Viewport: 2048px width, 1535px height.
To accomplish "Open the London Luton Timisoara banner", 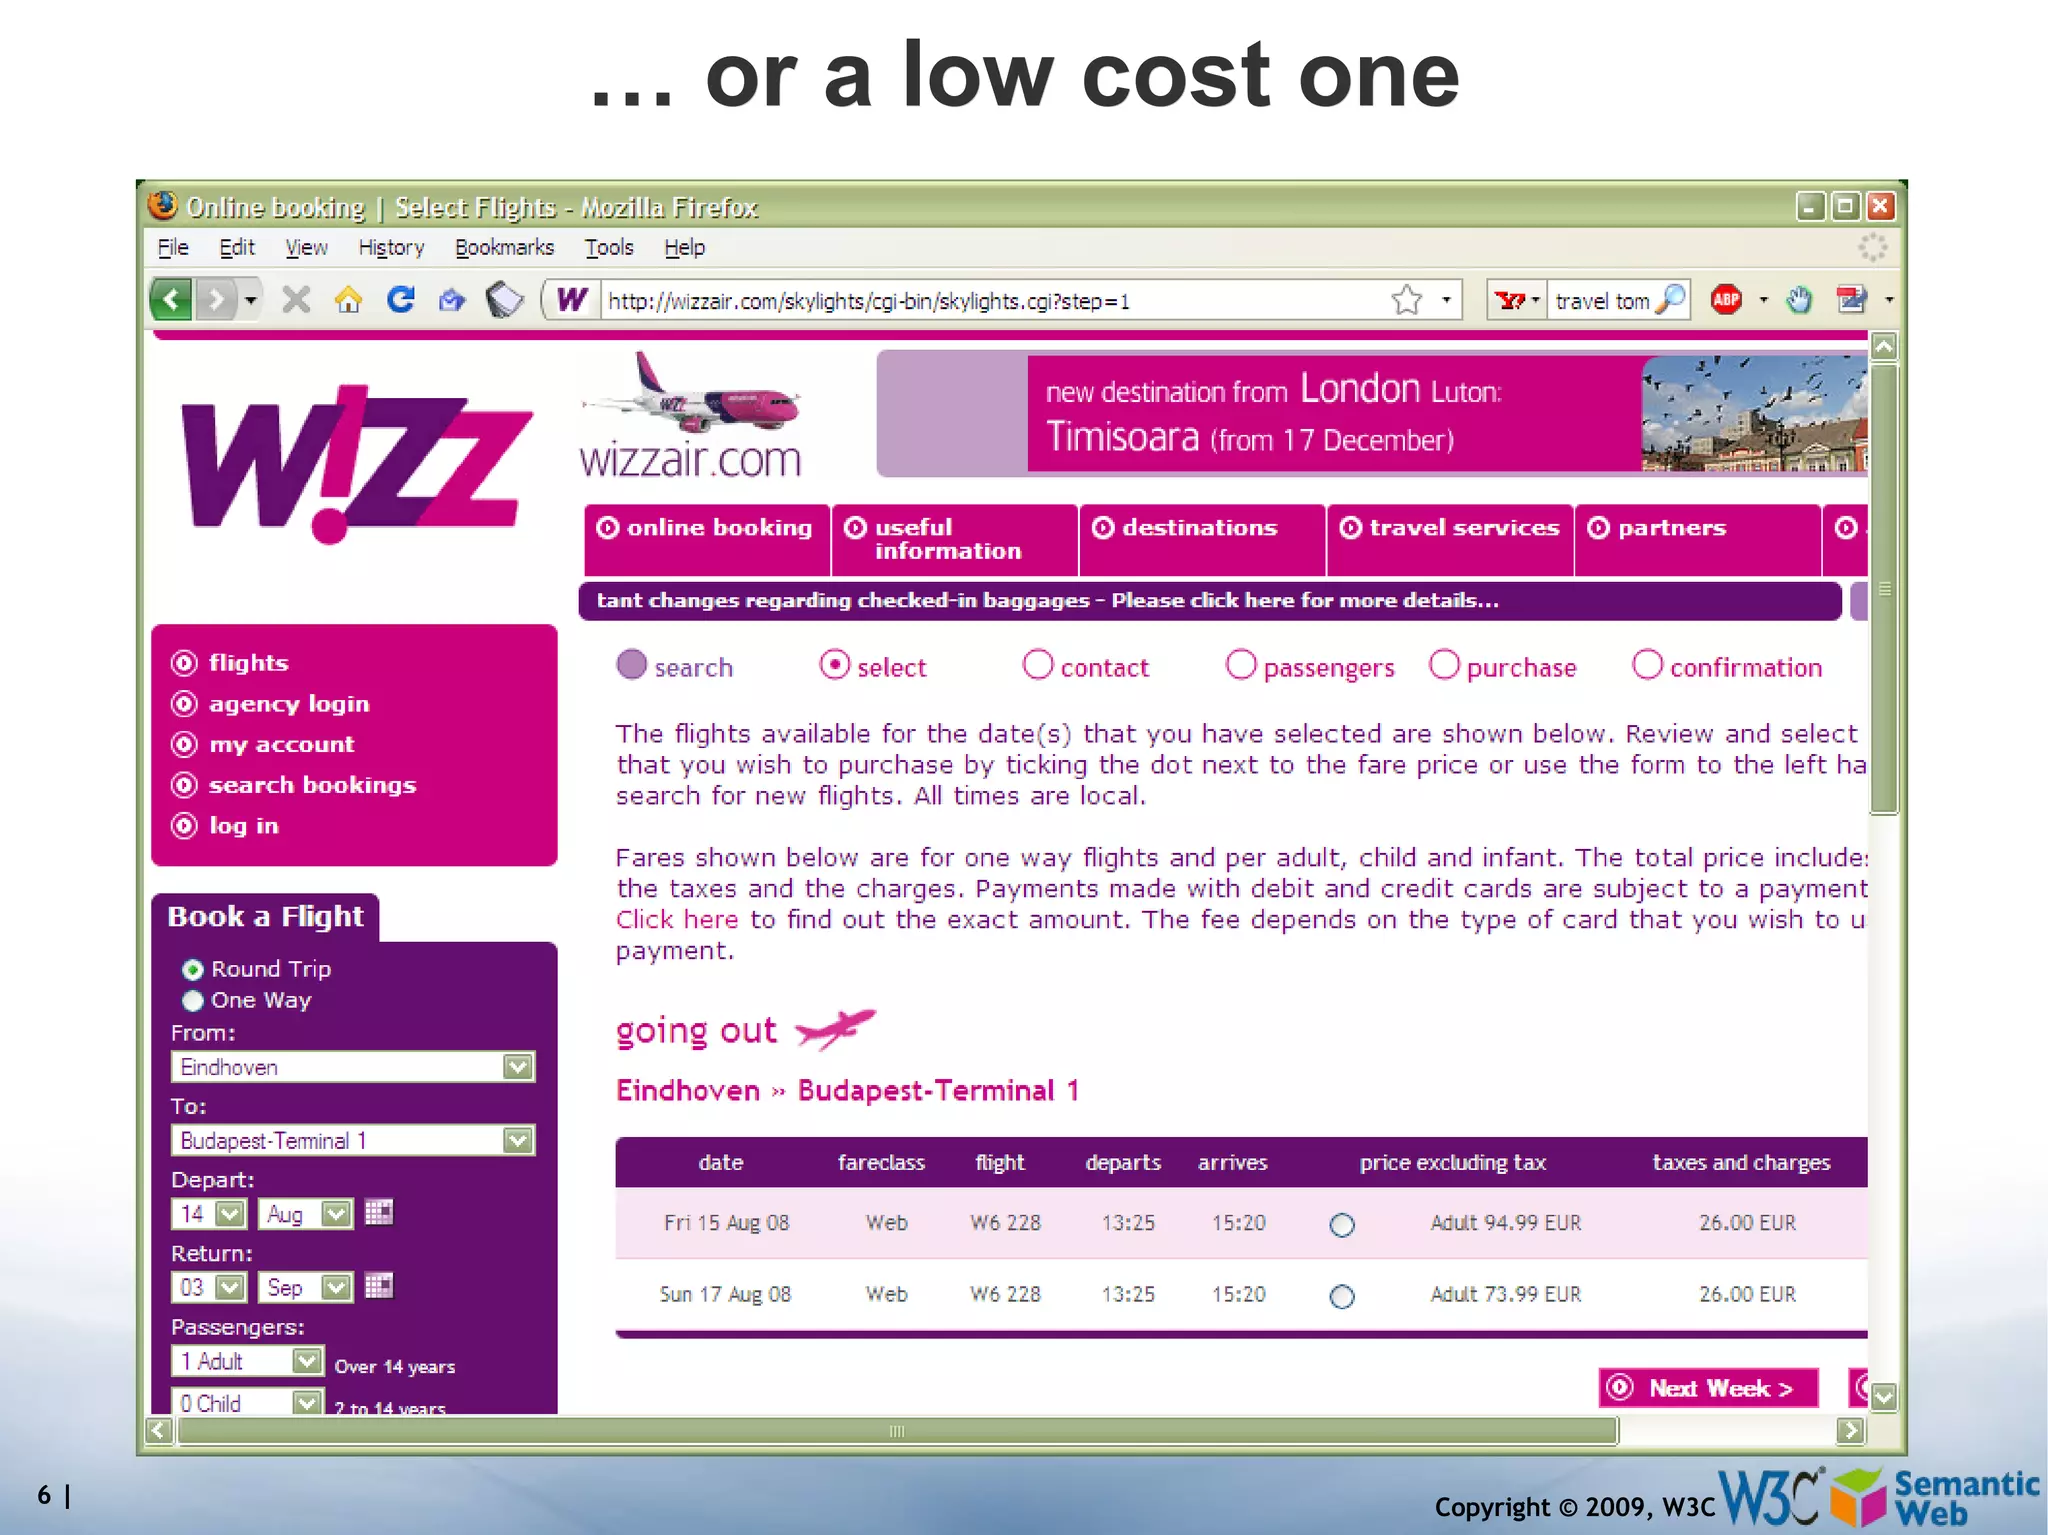I will point(1372,413).
